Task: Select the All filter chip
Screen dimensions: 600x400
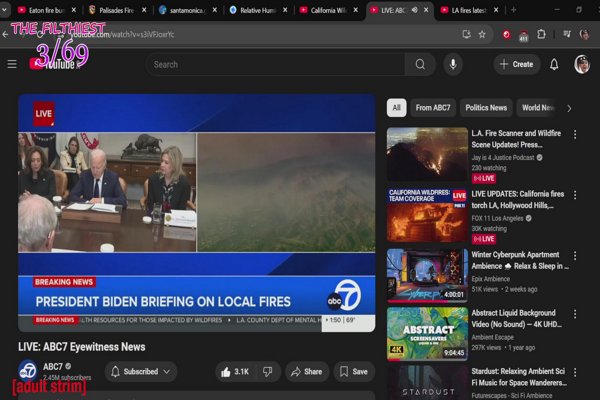Action: pyautogui.click(x=396, y=108)
